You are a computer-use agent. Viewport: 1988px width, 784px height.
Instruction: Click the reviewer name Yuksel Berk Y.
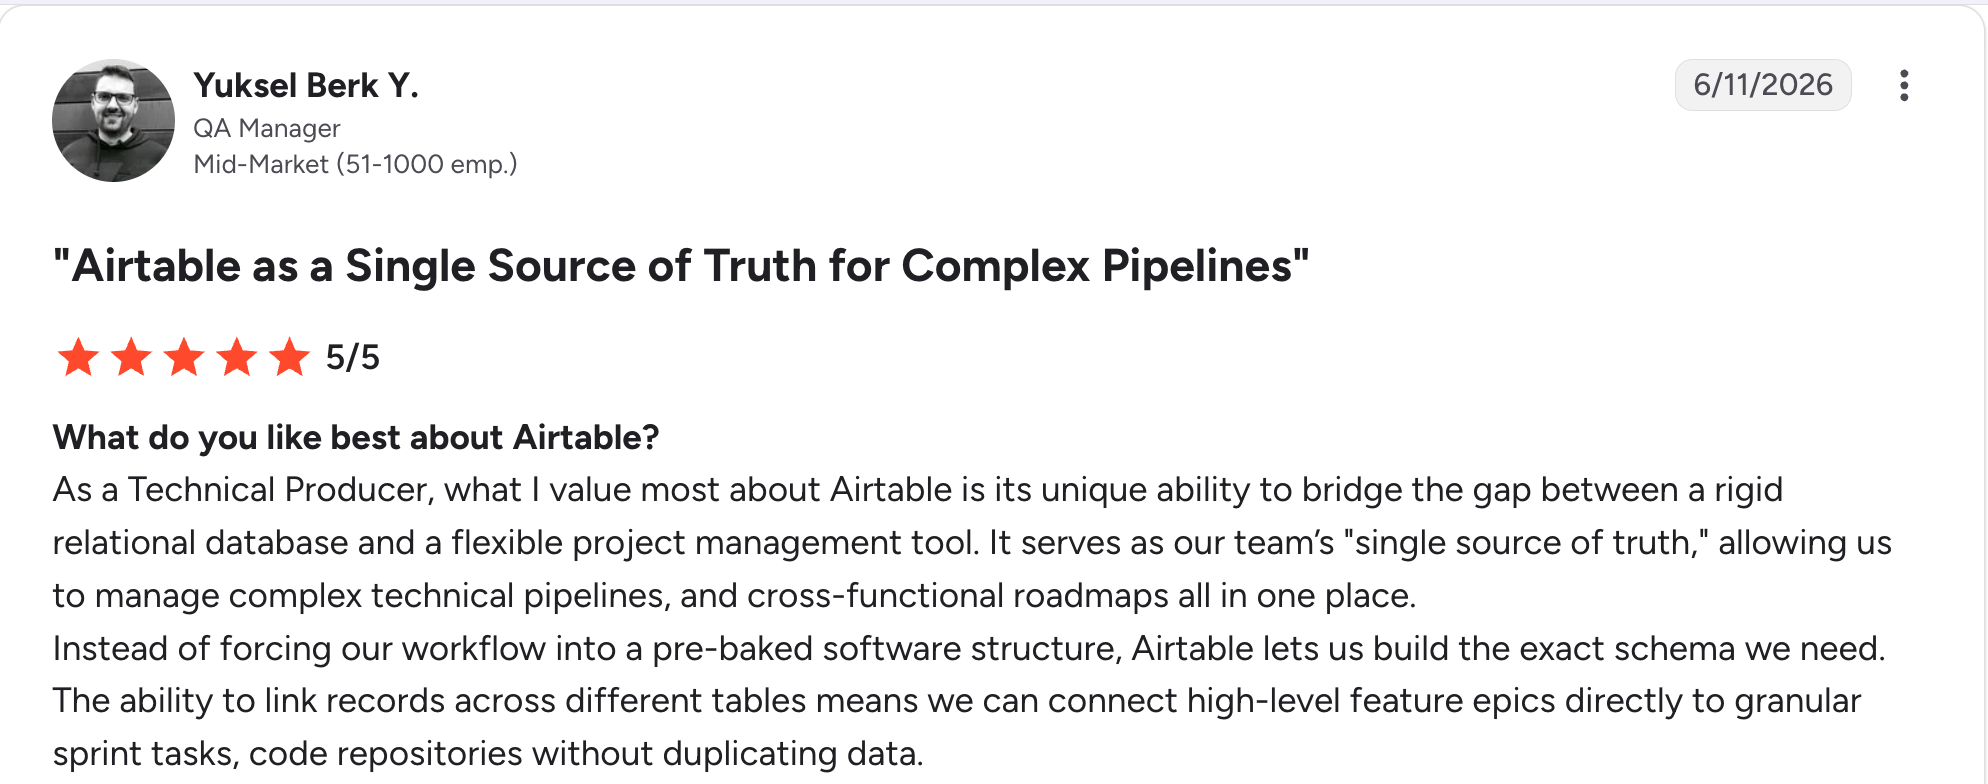click(306, 86)
